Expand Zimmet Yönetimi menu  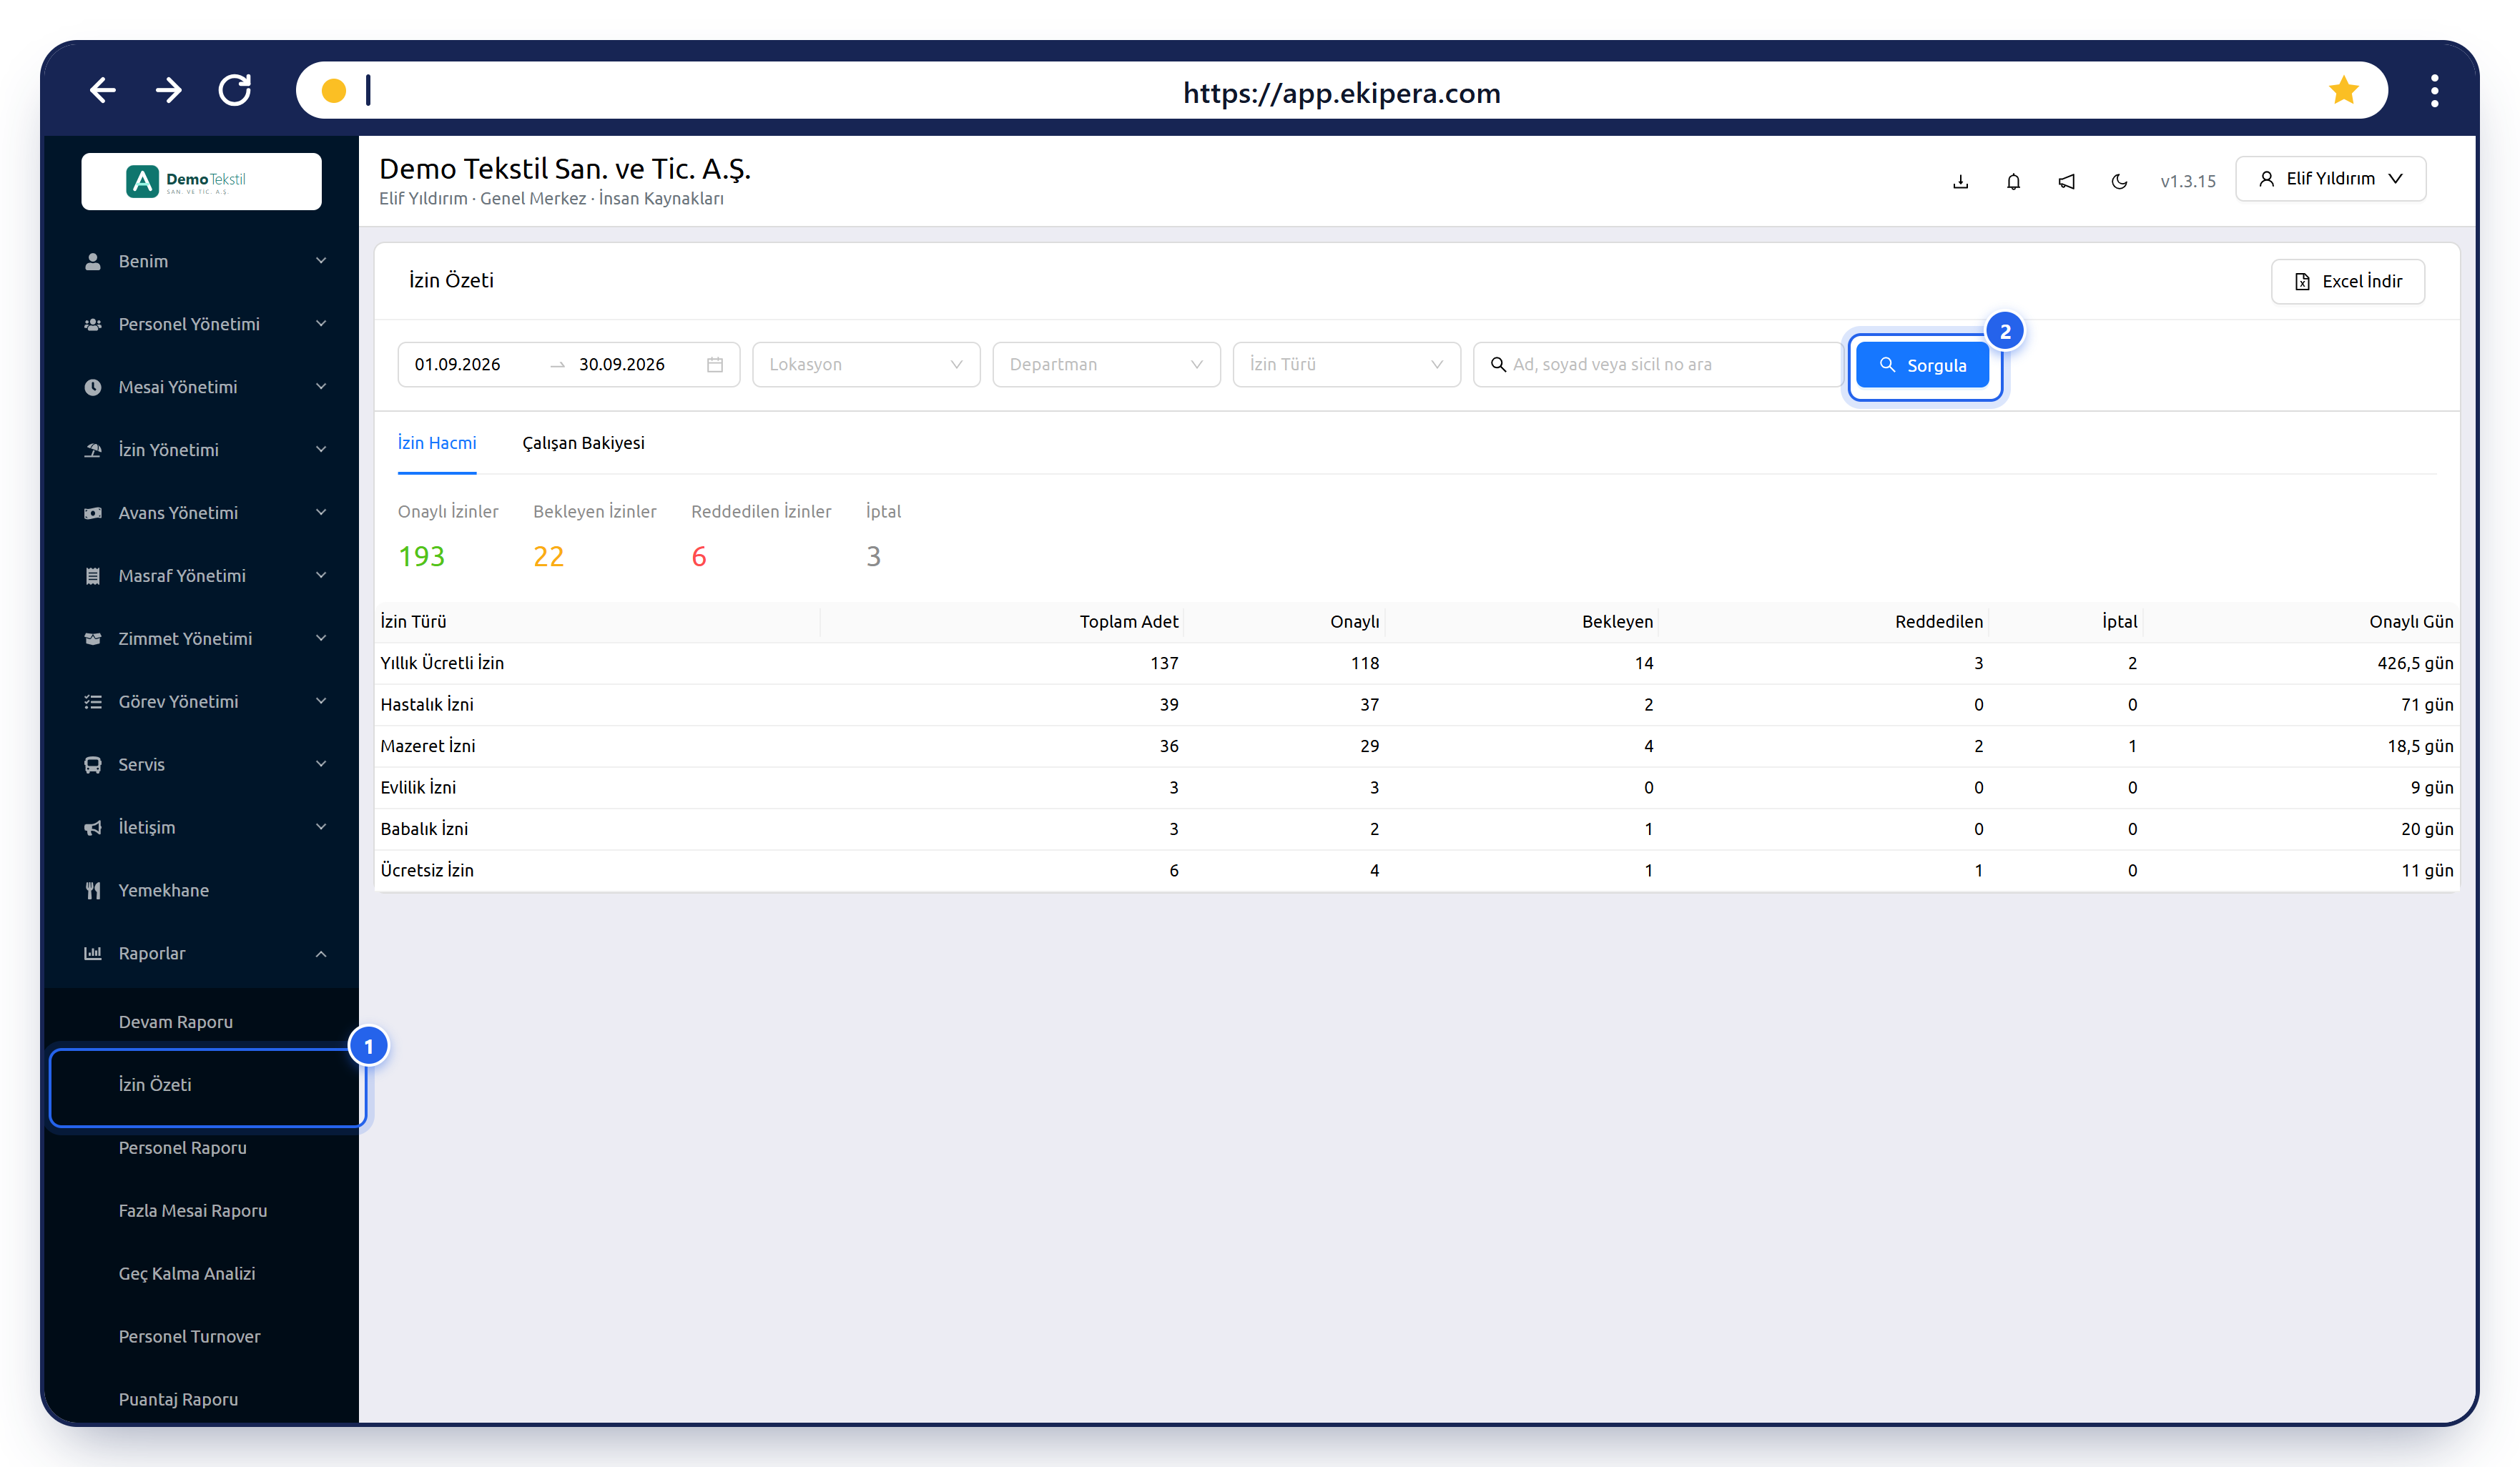(x=201, y=639)
